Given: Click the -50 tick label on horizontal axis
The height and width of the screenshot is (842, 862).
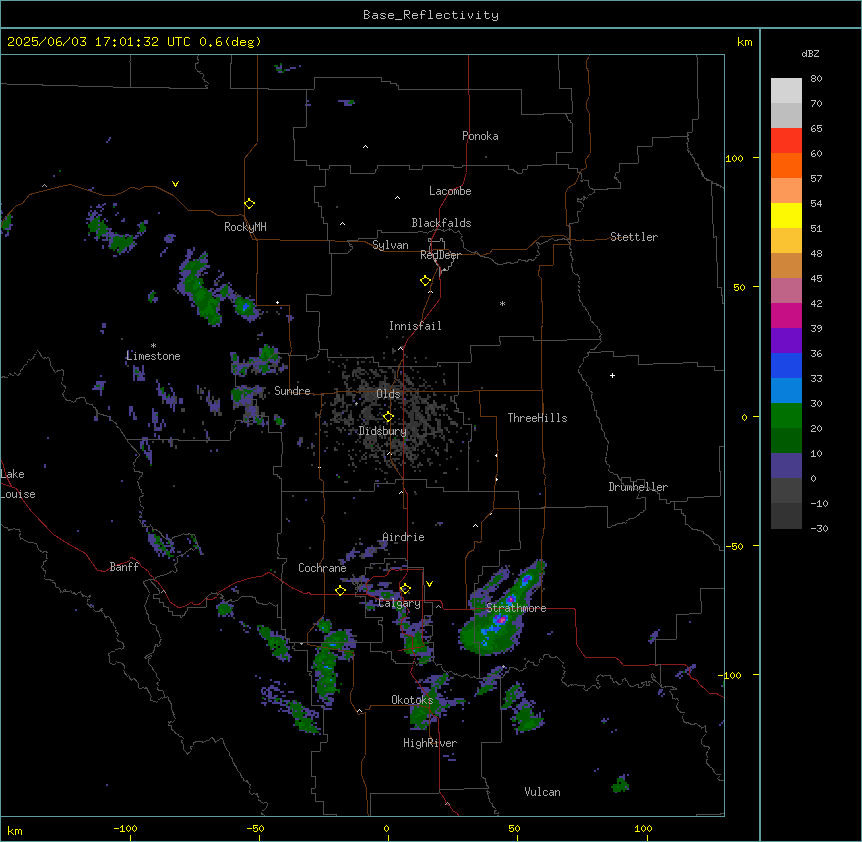Looking at the screenshot, I should click(255, 828).
